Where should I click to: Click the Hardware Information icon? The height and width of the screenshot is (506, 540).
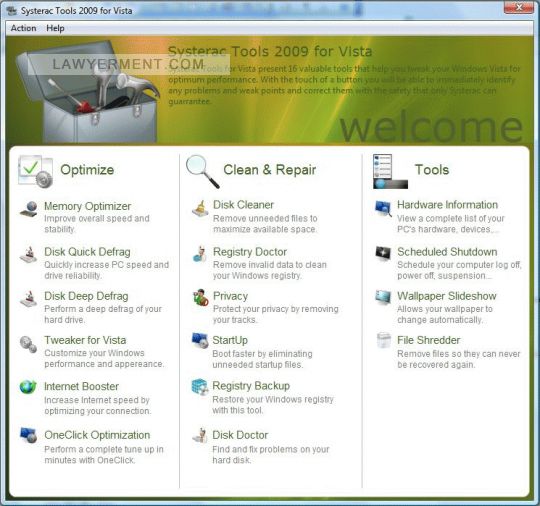pyautogui.click(x=383, y=208)
